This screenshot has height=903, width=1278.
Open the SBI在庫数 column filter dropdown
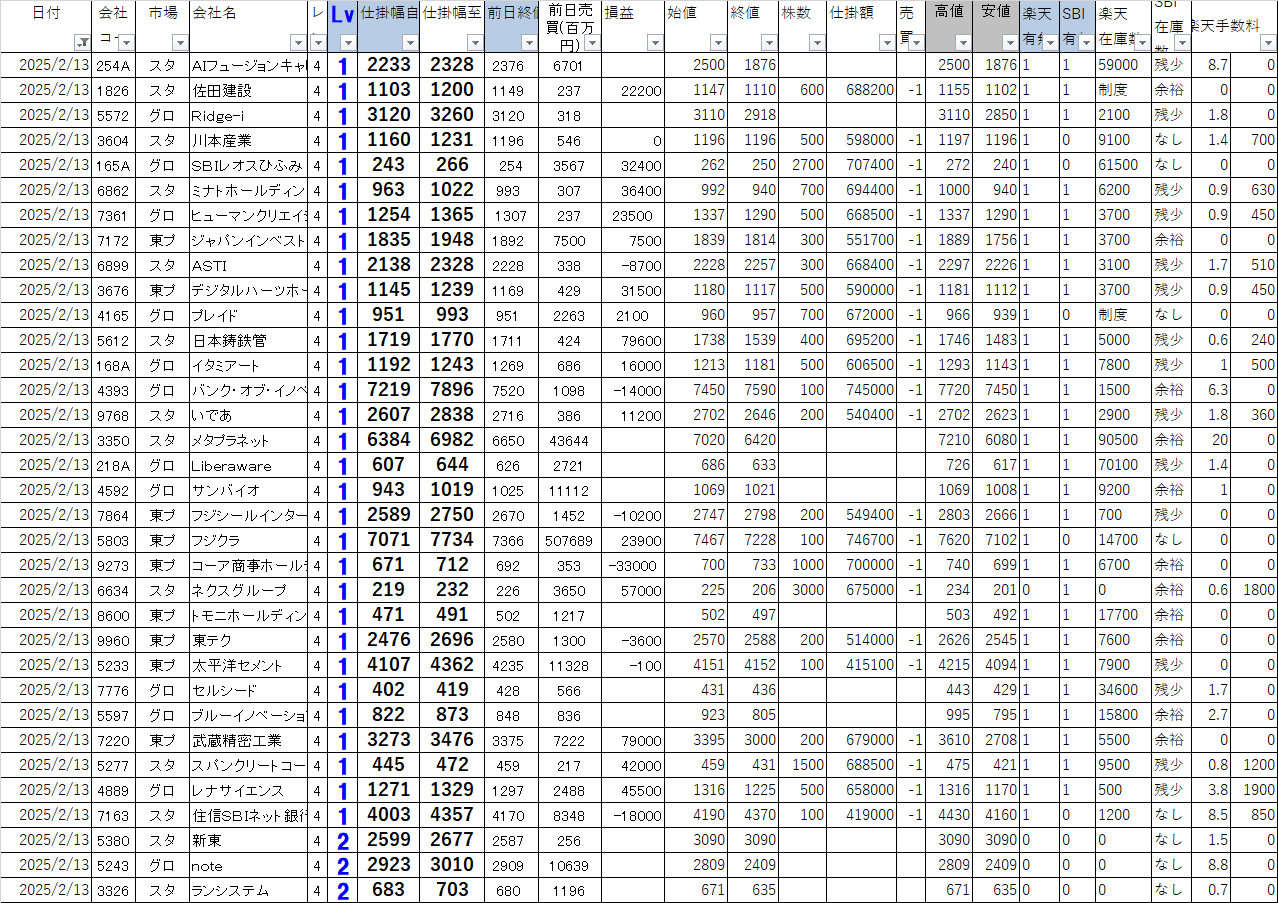1181,43
